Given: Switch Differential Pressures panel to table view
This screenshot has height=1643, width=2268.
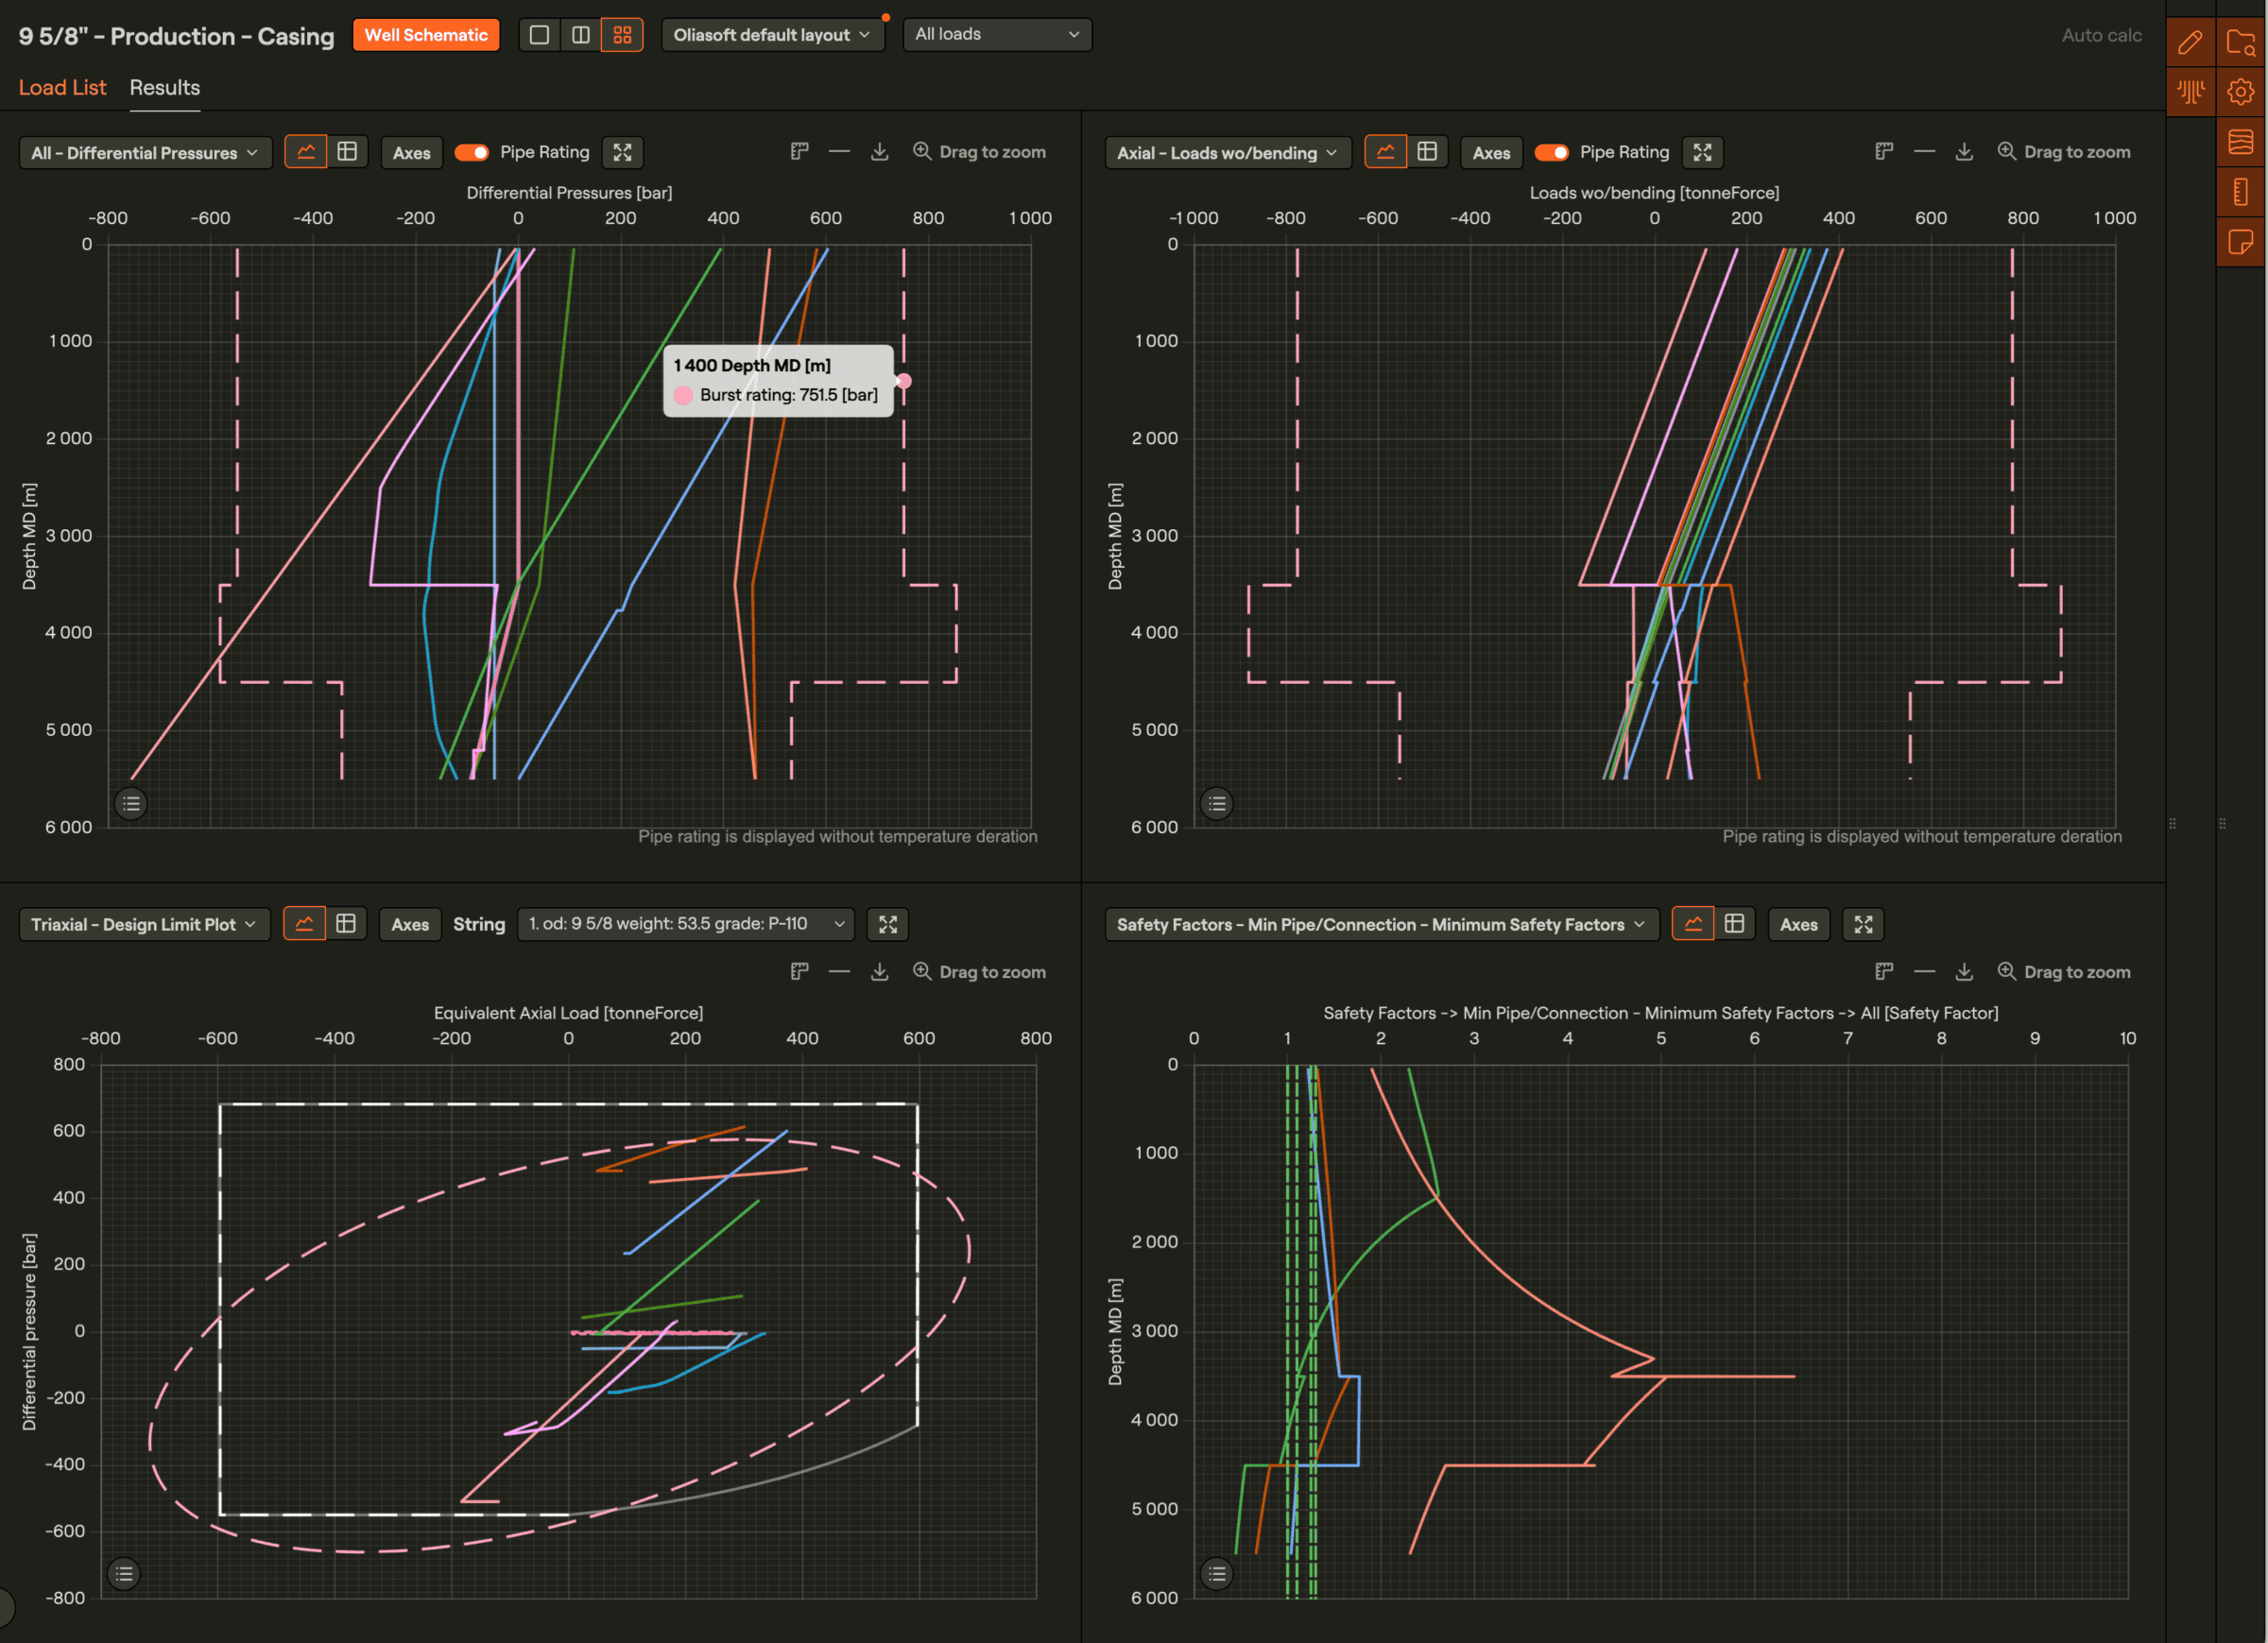Looking at the screenshot, I should [x=347, y=152].
